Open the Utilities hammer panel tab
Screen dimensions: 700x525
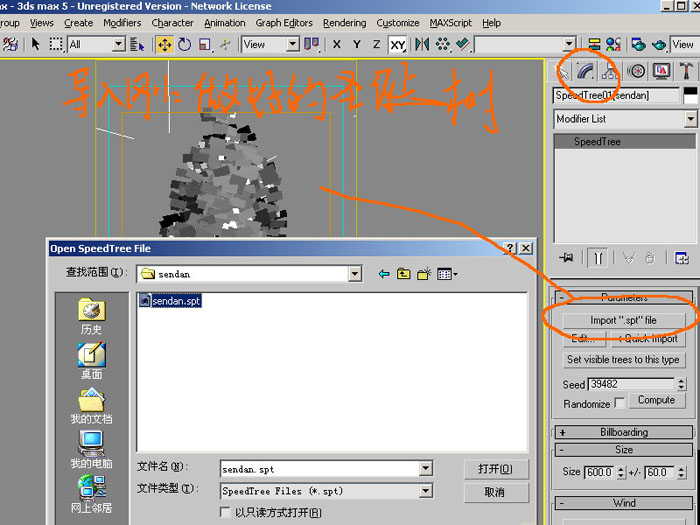click(x=687, y=71)
